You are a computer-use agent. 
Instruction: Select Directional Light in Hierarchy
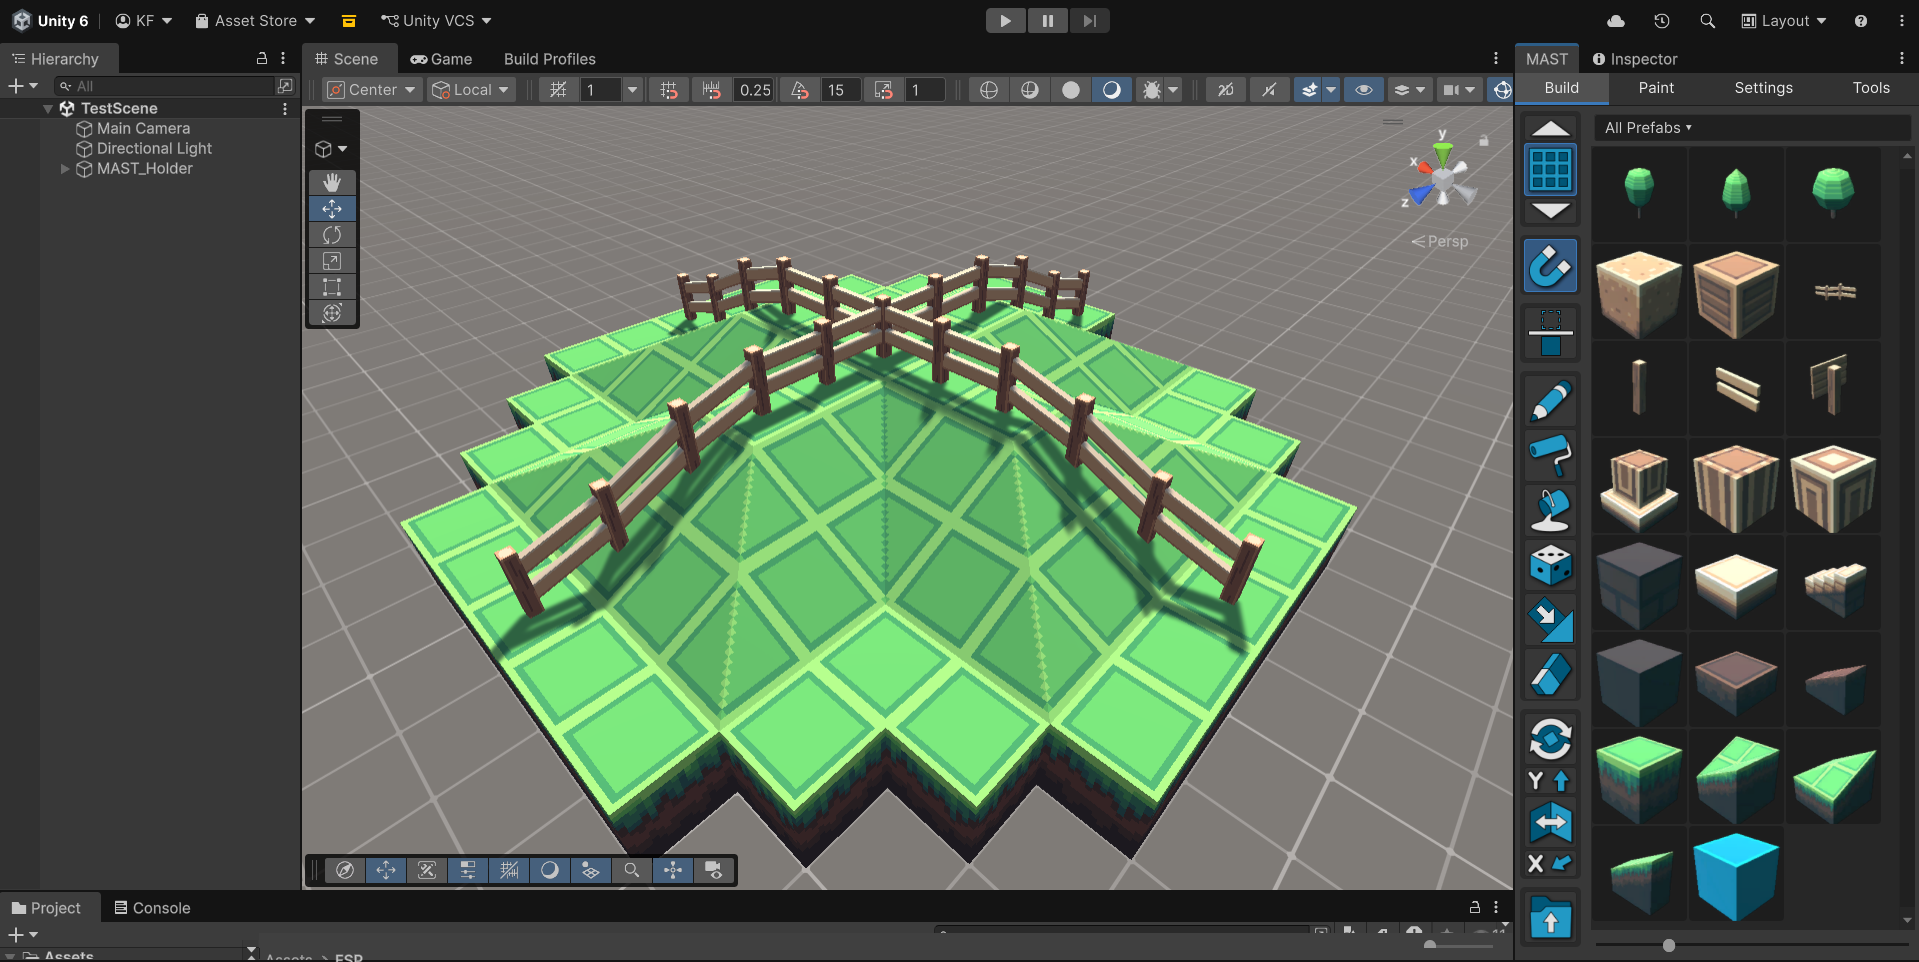154,148
